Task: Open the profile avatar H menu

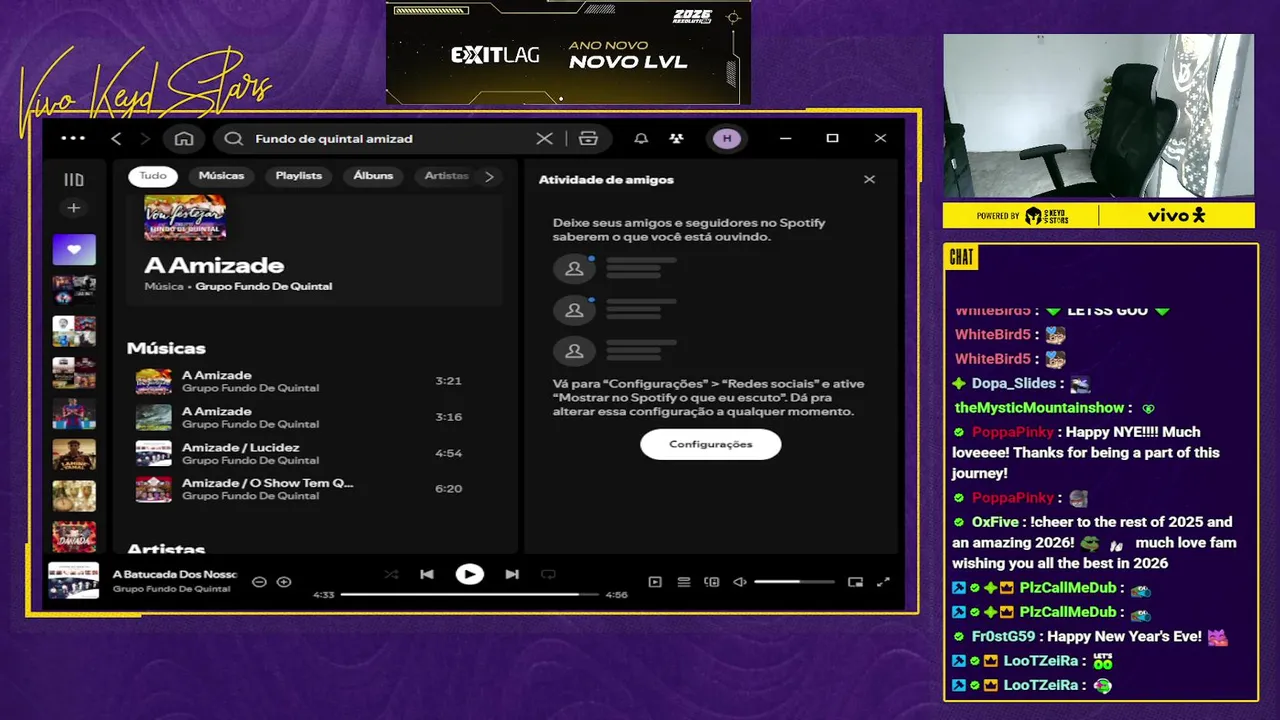Action: click(727, 139)
